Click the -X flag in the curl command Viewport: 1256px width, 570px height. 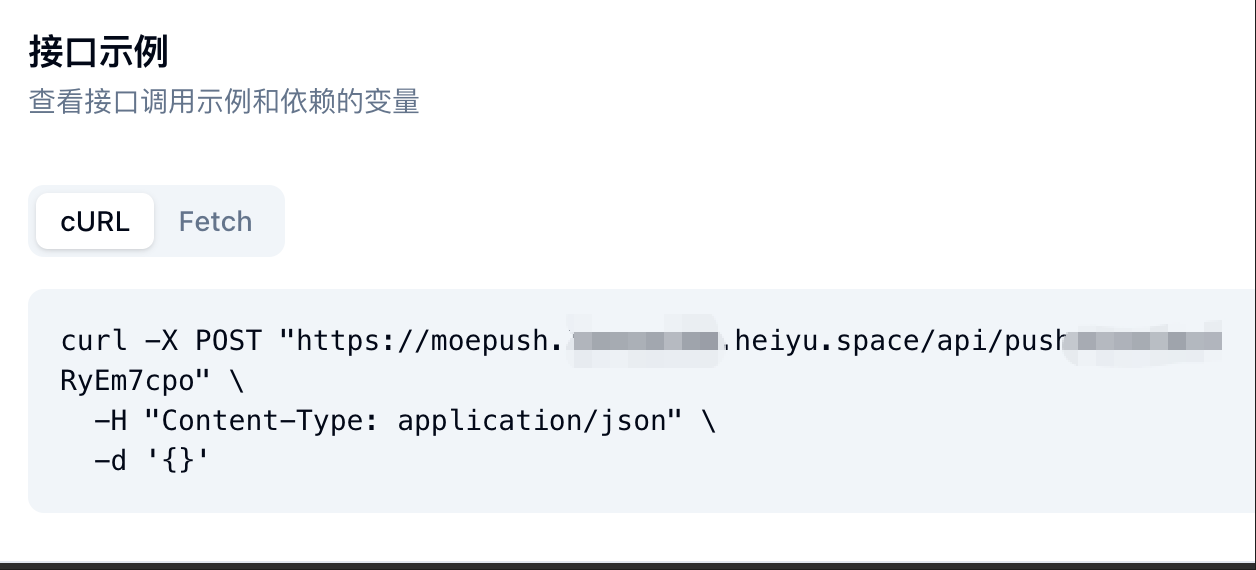click(161, 340)
